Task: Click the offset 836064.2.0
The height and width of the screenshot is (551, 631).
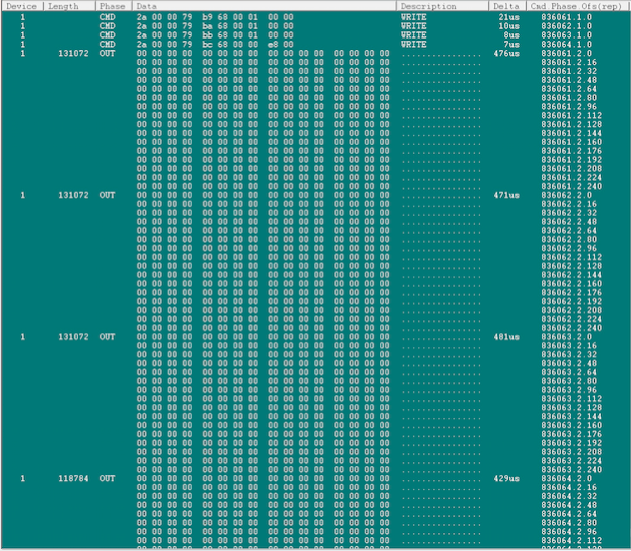Action: 567,478
